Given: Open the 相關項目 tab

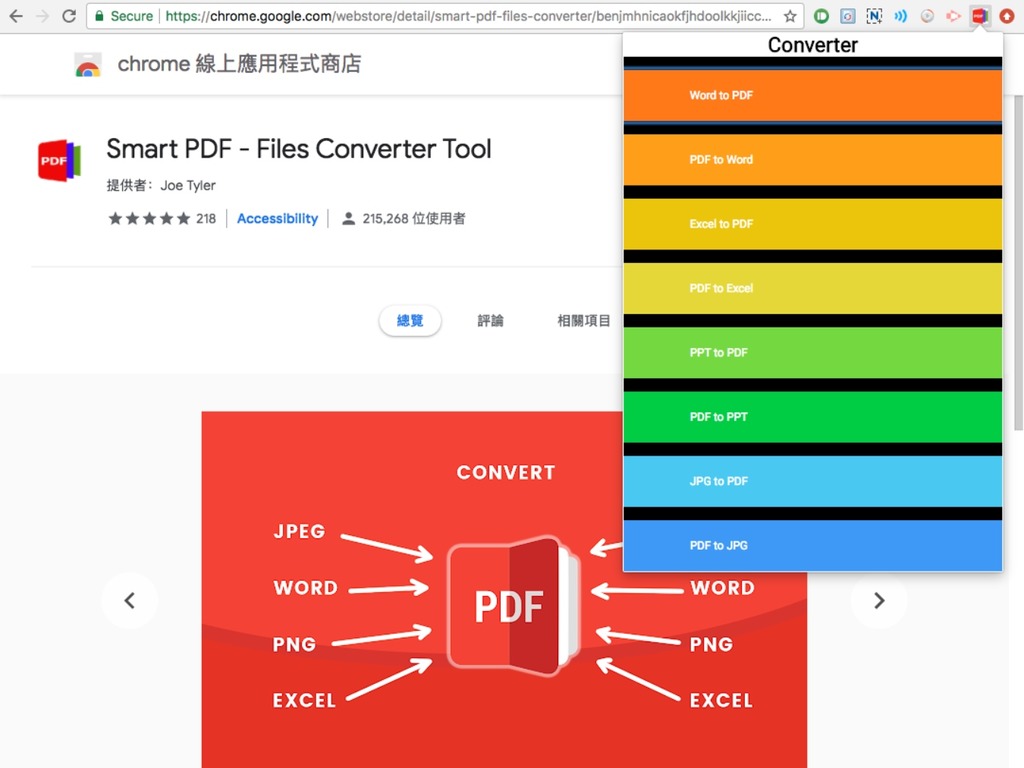Looking at the screenshot, I should click(584, 320).
